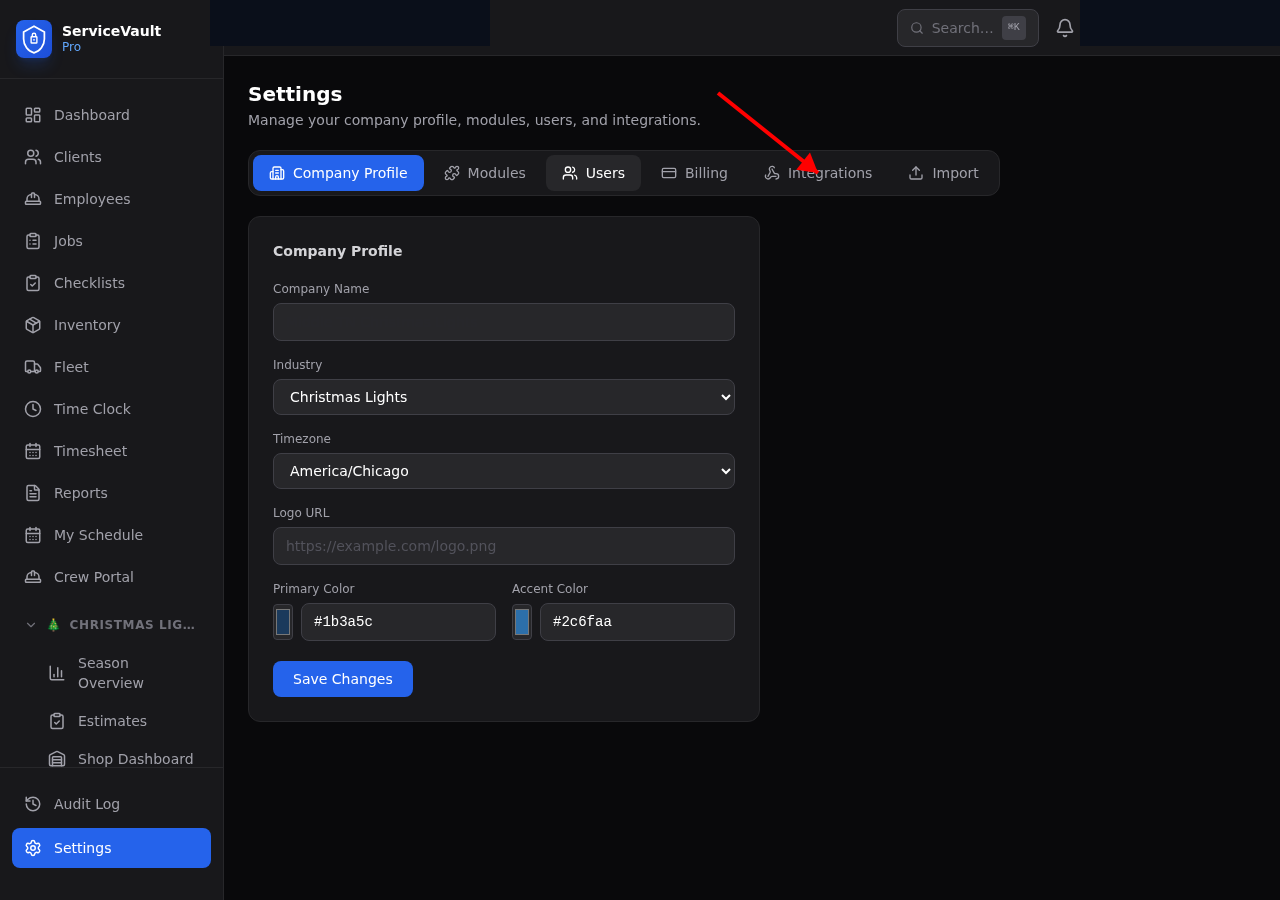Open the Dashboard from the sidebar
This screenshot has height=900, width=1280.
point(91,114)
